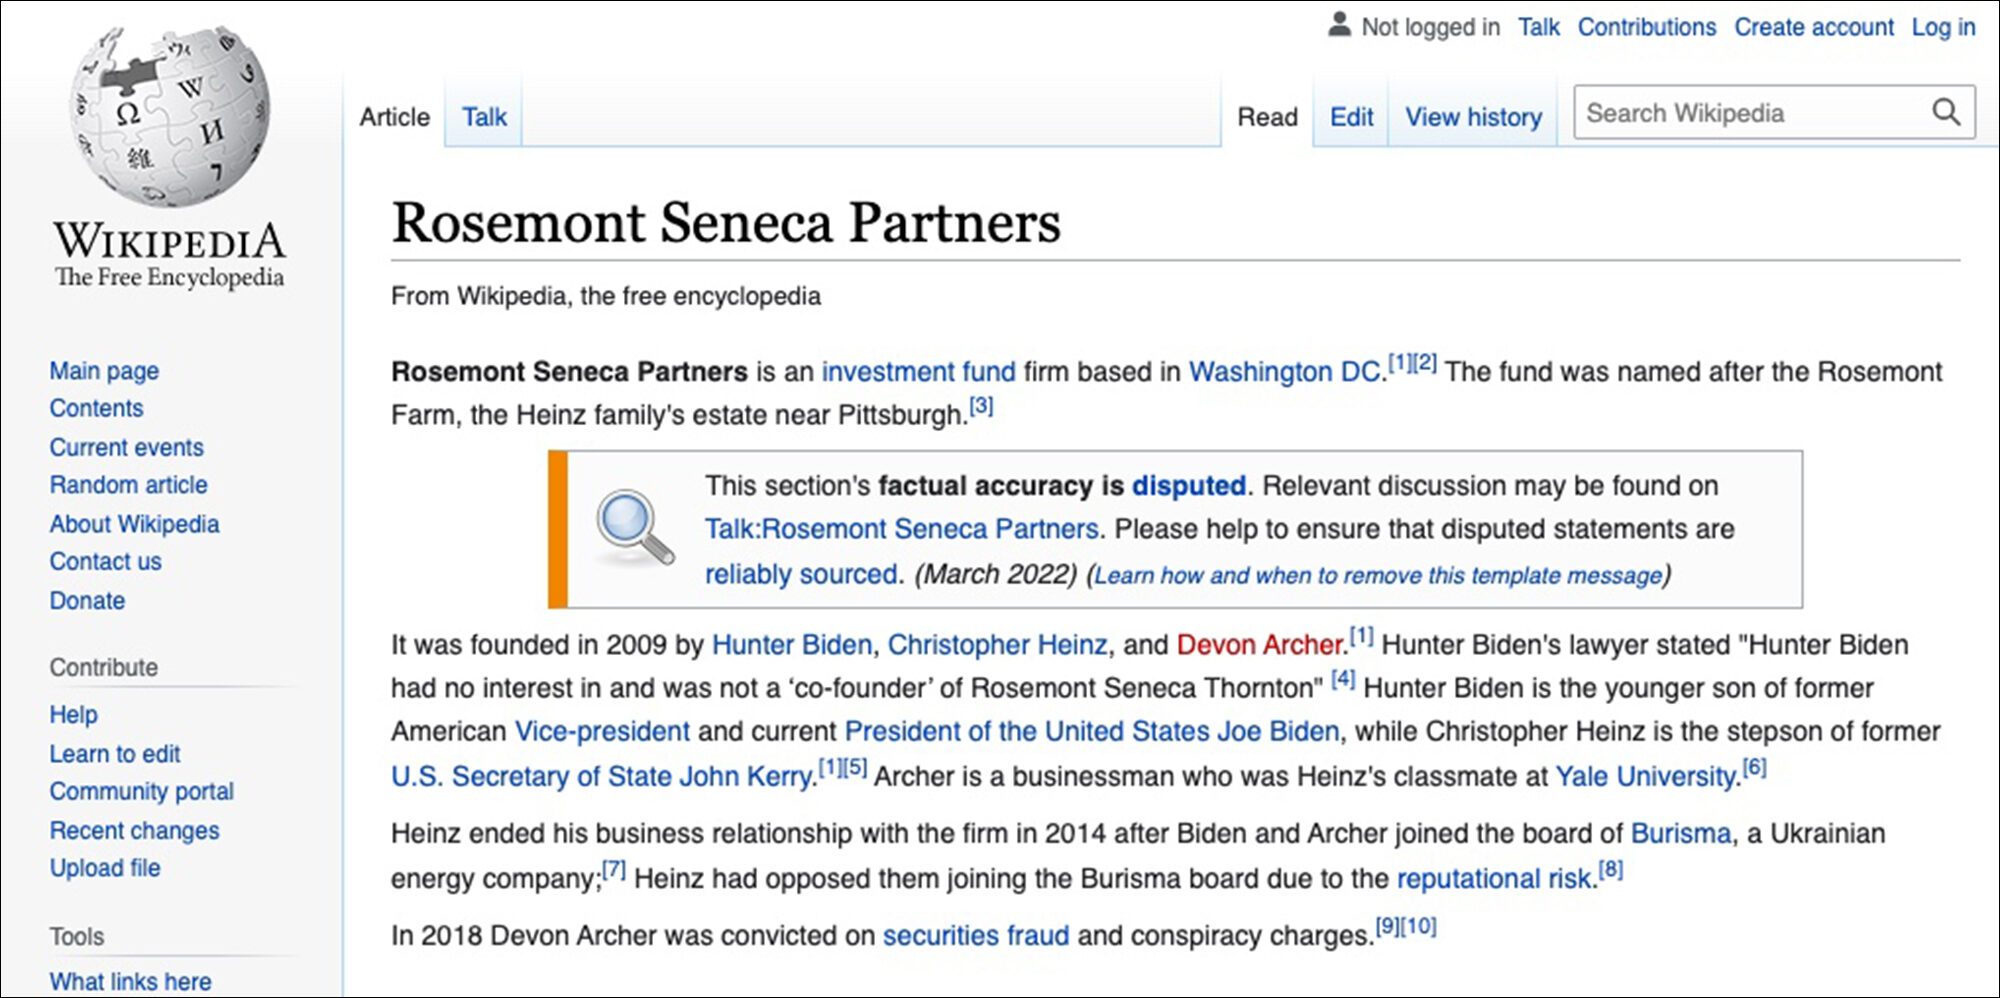Click the Wikipedia globe logo
Screen dimensions: 2000x998
tap(170, 115)
